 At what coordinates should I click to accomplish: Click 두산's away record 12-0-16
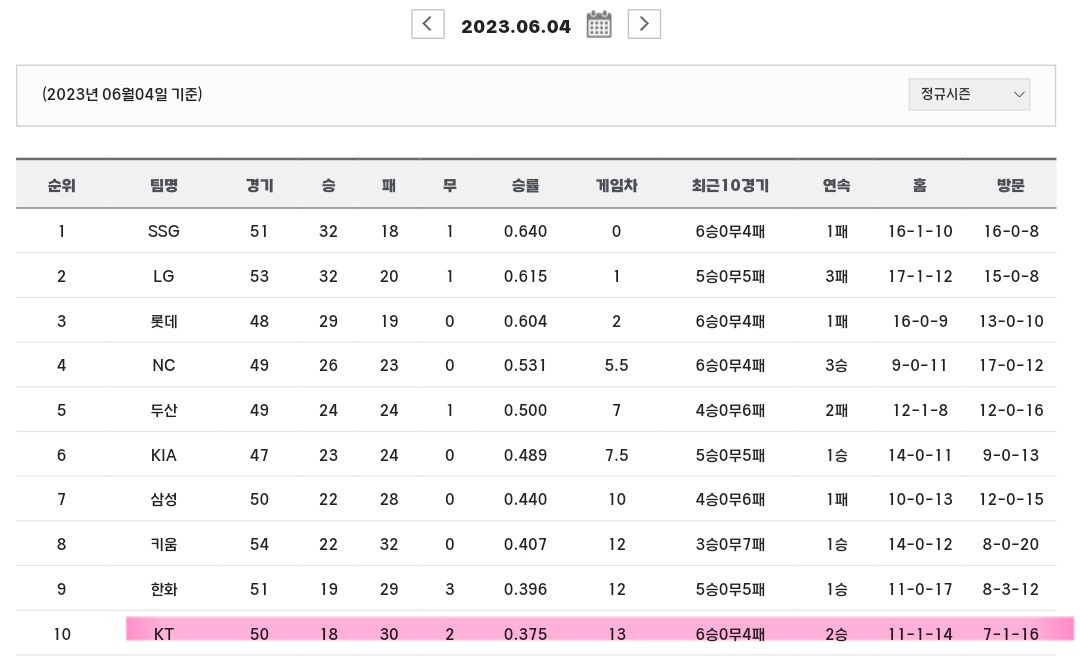(1011, 410)
